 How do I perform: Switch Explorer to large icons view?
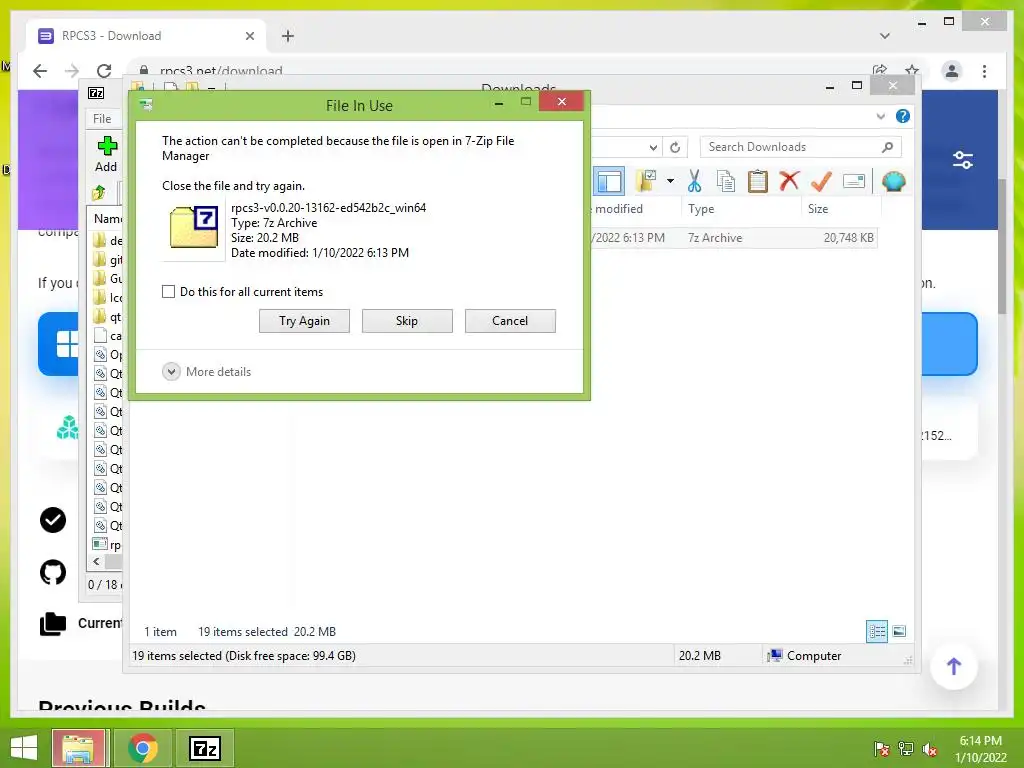click(x=899, y=631)
